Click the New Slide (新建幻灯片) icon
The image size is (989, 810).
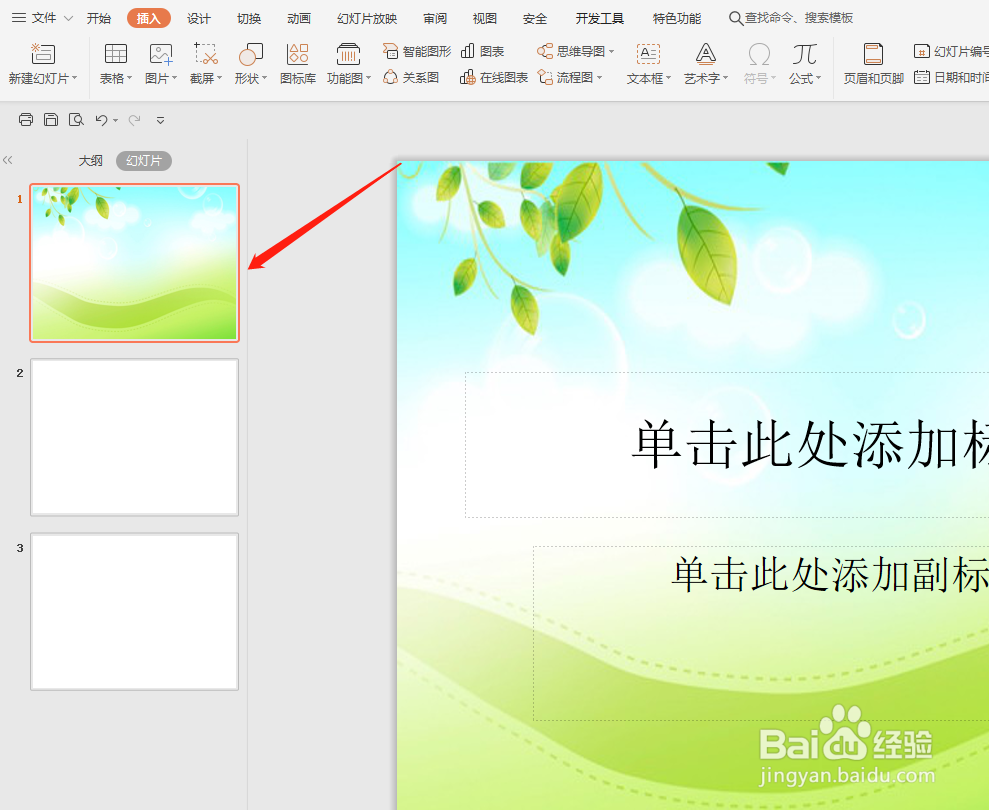(43, 54)
